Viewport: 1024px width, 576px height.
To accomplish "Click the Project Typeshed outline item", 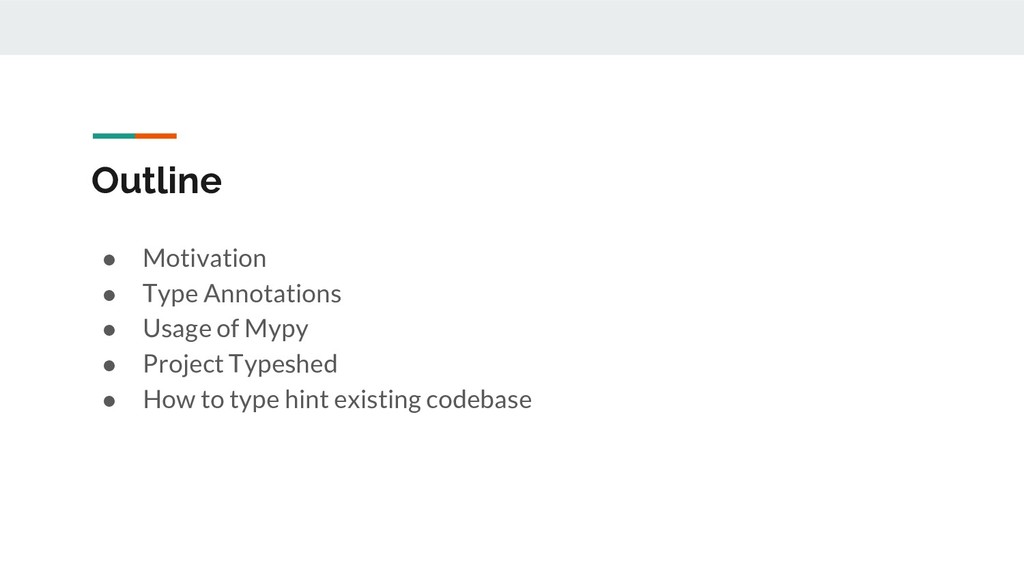I will [240, 364].
